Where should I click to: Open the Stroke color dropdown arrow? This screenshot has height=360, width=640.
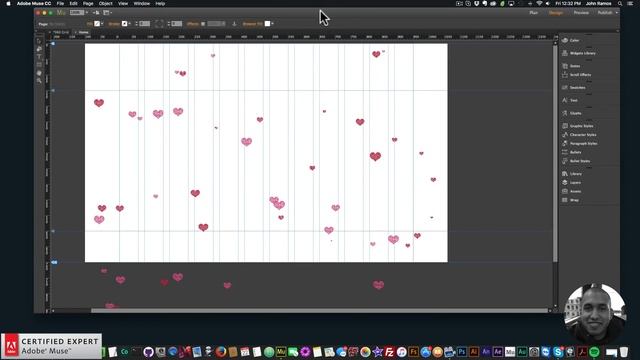130,24
